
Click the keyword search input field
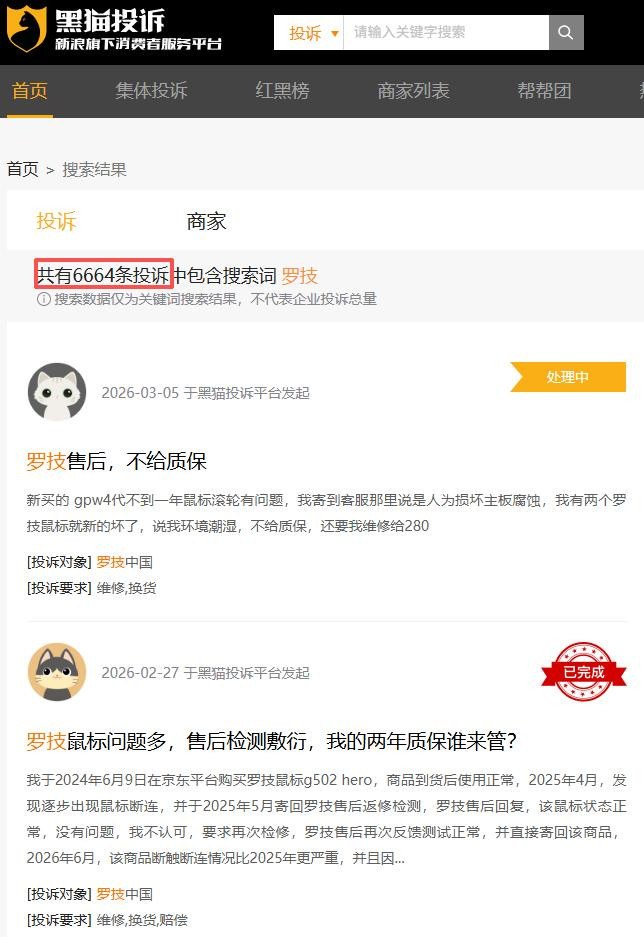click(x=446, y=32)
